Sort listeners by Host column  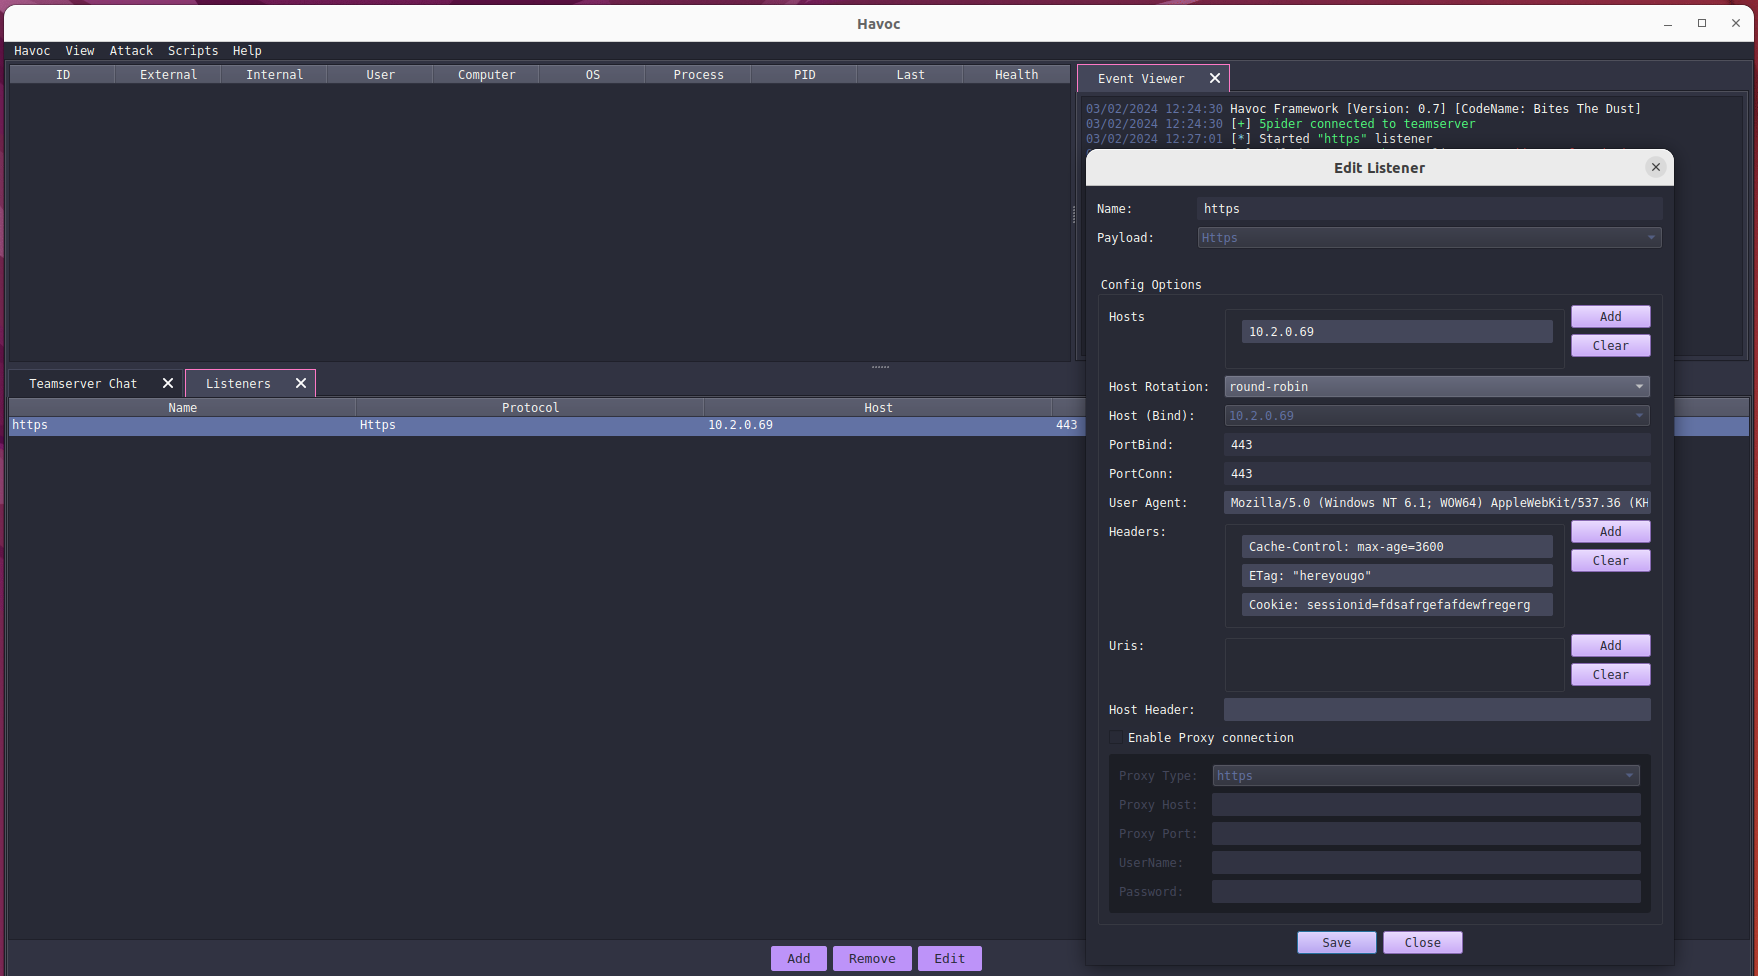point(878,408)
